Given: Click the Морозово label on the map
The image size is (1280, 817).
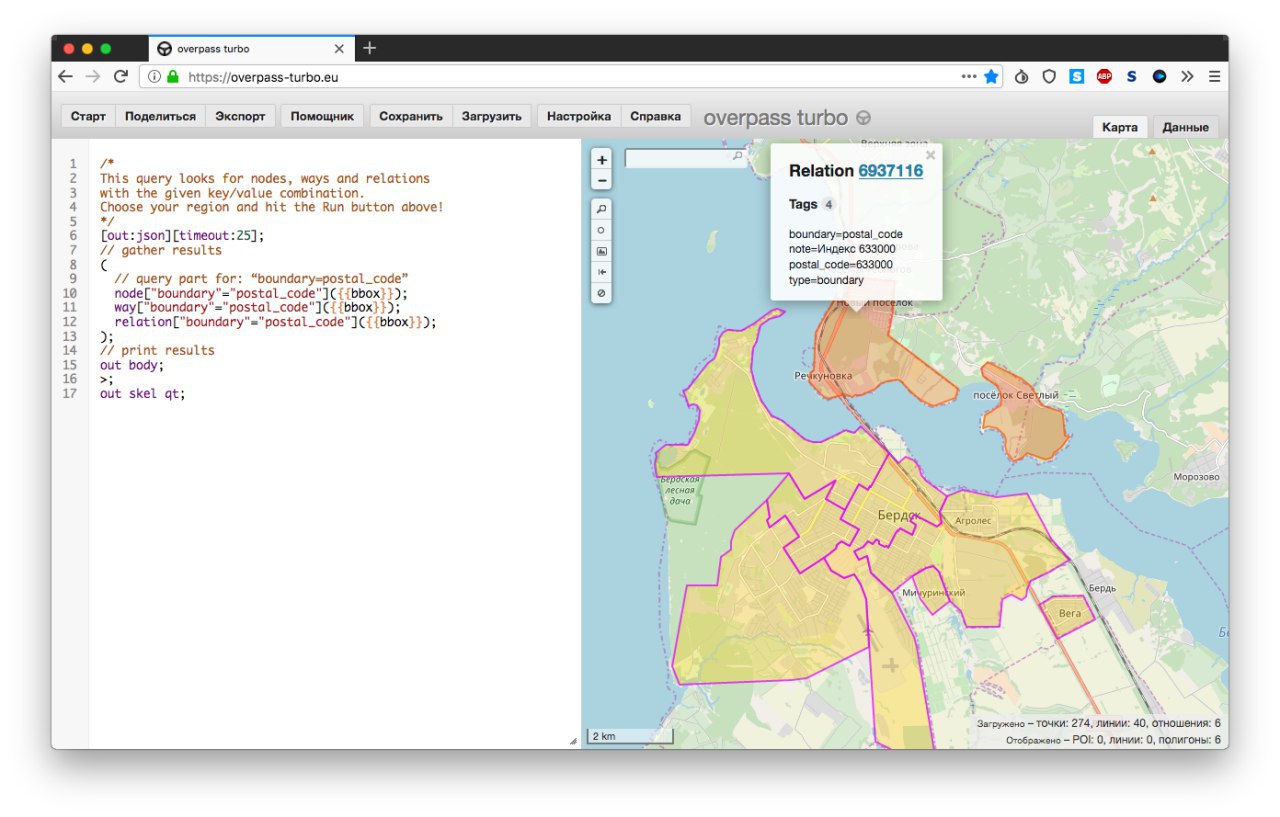Looking at the screenshot, I should [1197, 477].
